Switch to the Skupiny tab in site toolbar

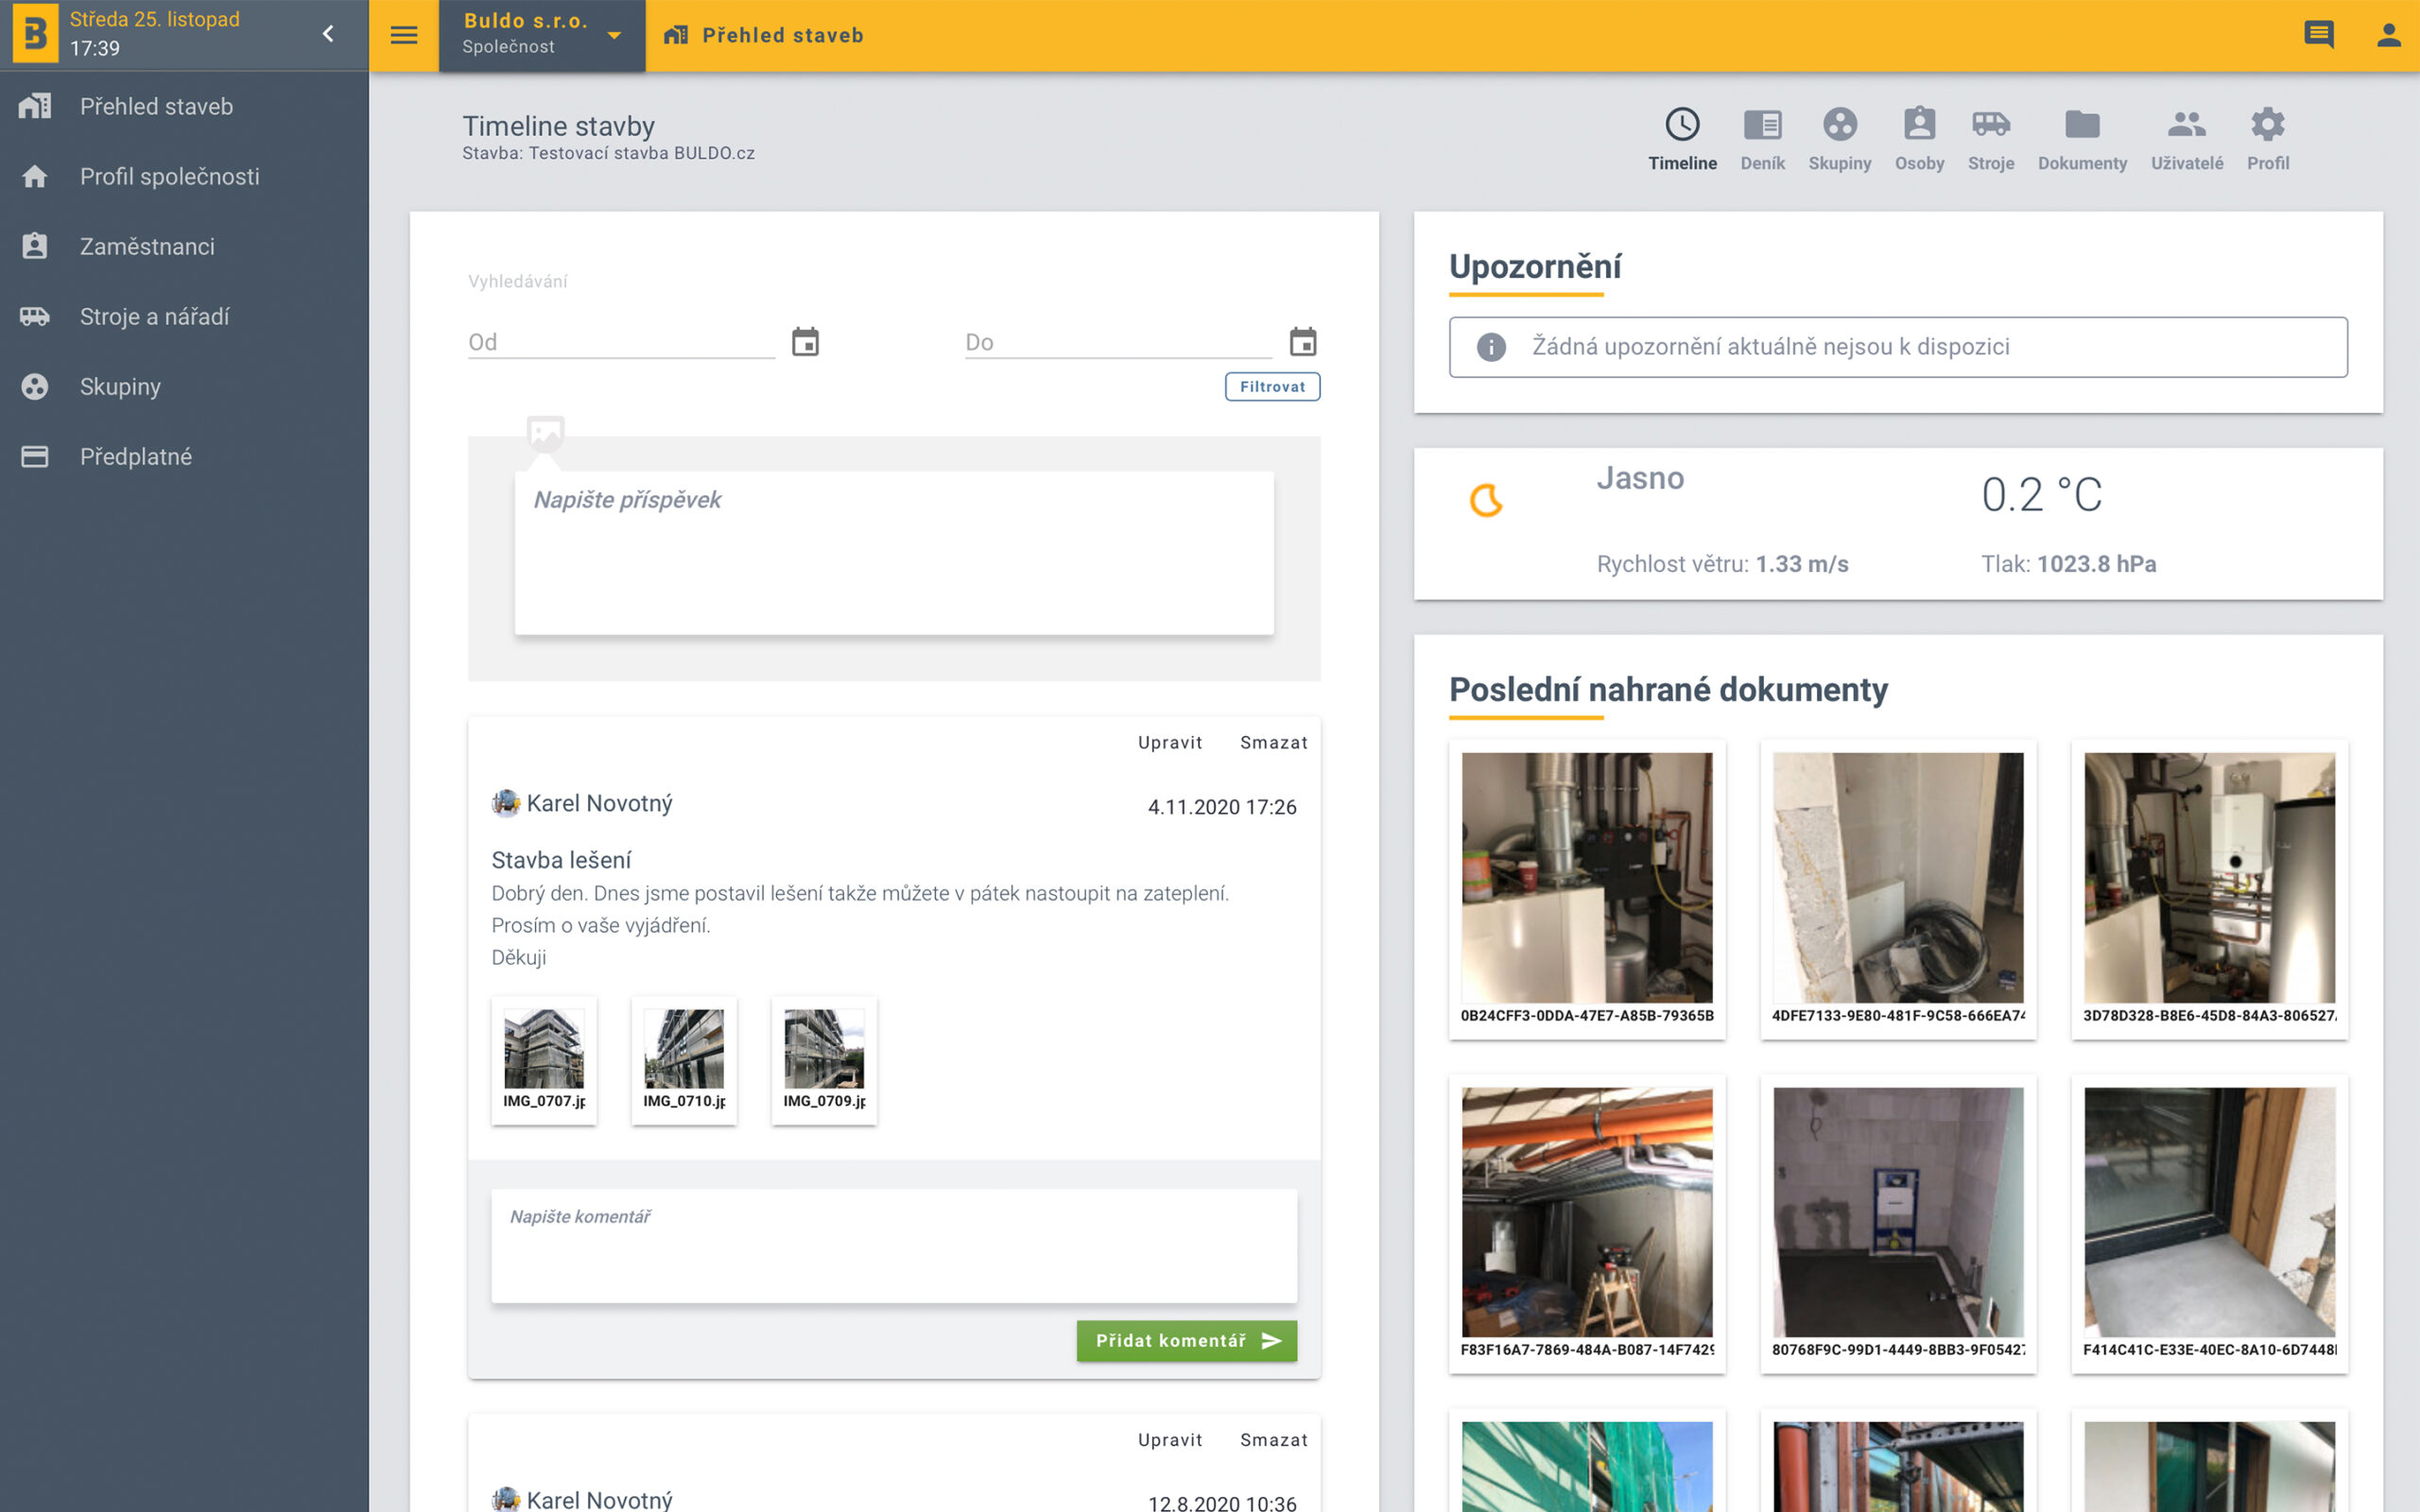click(x=1839, y=139)
